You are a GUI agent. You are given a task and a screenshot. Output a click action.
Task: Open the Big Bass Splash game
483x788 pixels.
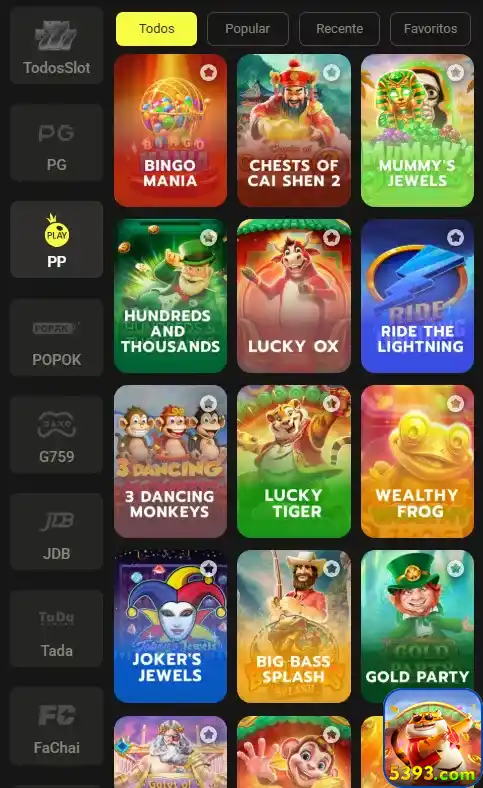pyautogui.click(x=294, y=626)
